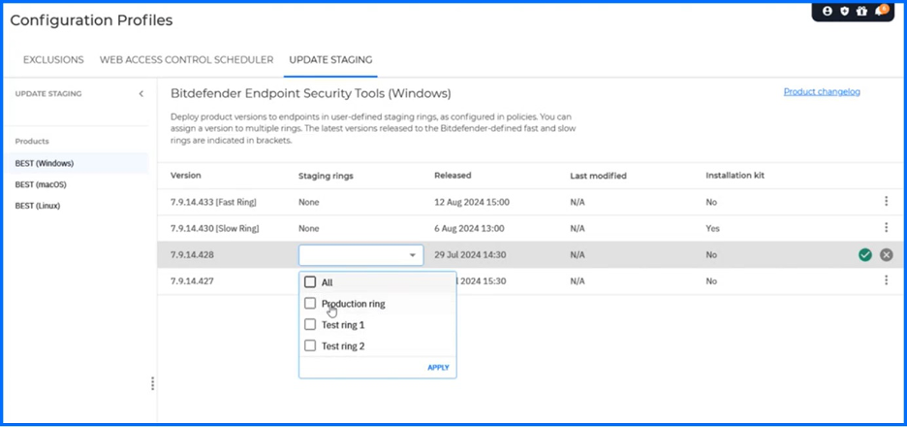This screenshot has height=428, width=908.
Task: Collapse the Update Staging side panel
Action: [x=141, y=94]
